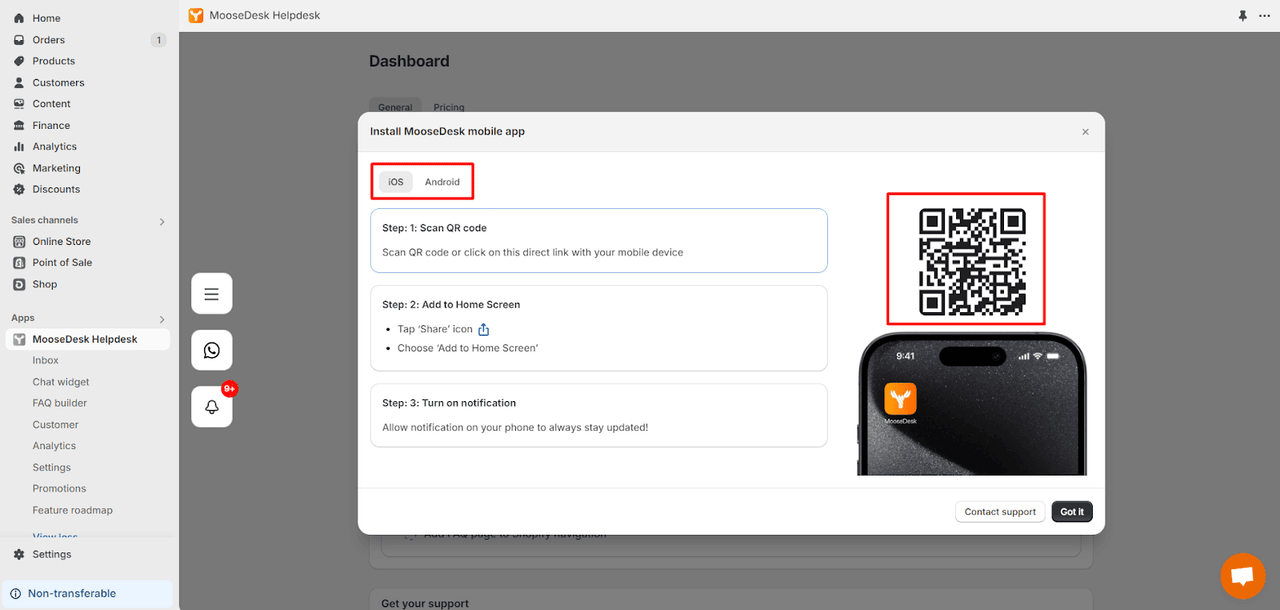The width and height of the screenshot is (1280, 610).
Task: Click the Online Store icon
Action: [x=19, y=241]
